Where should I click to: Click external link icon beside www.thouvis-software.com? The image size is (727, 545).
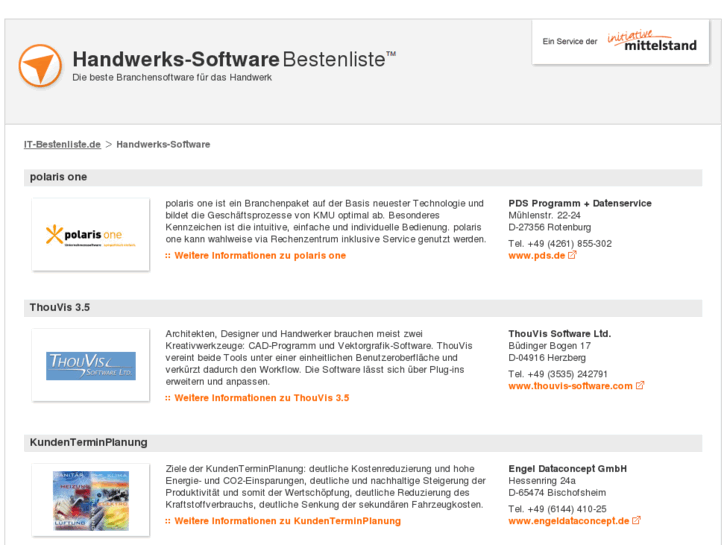coord(640,385)
